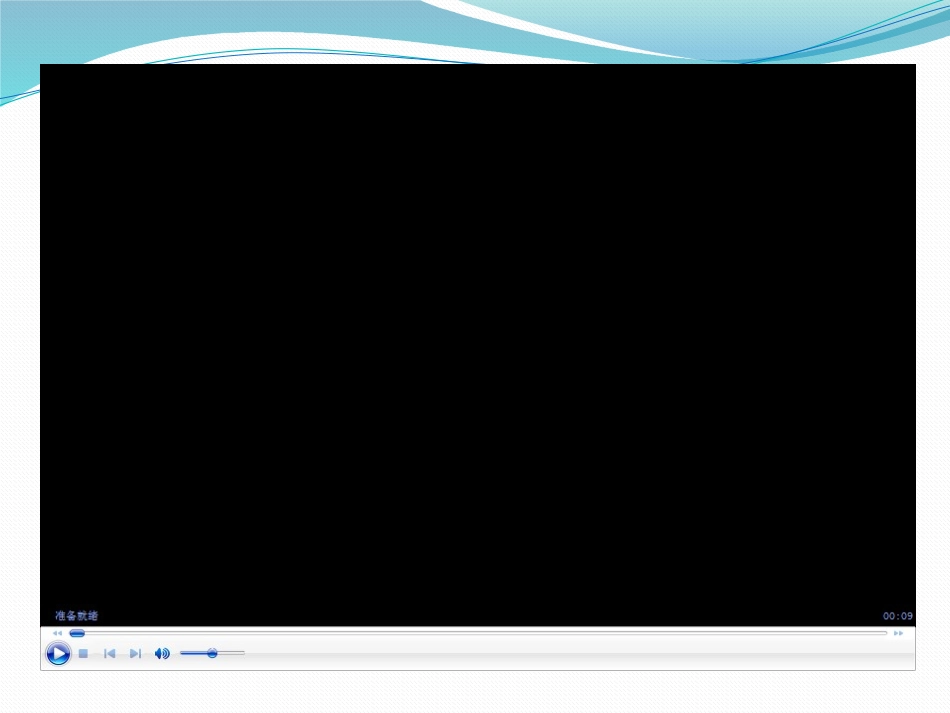This screenshot has height=713, width=950.
Task: Stop the video with the square button
Action: click(x=84, y=654)
